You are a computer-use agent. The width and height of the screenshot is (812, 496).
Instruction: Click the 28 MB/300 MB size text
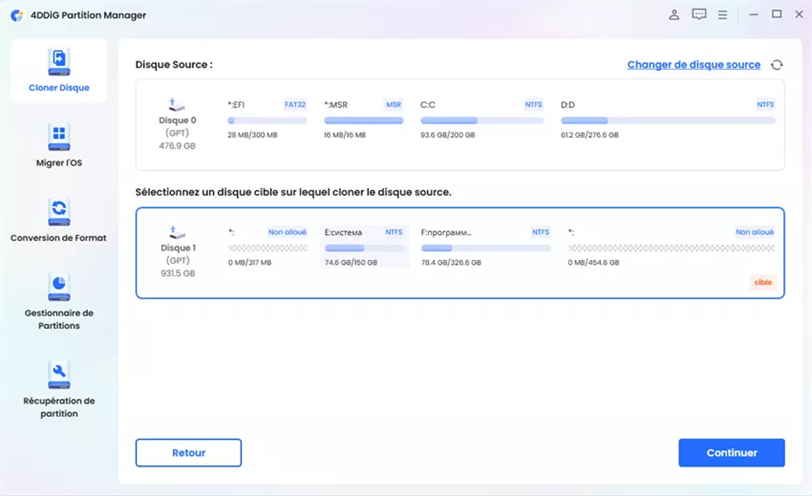point(252,135)
